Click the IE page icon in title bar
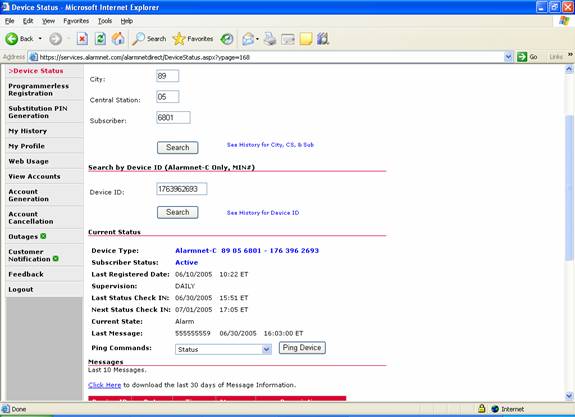The image size is (575, 417). tap(6, 7)
